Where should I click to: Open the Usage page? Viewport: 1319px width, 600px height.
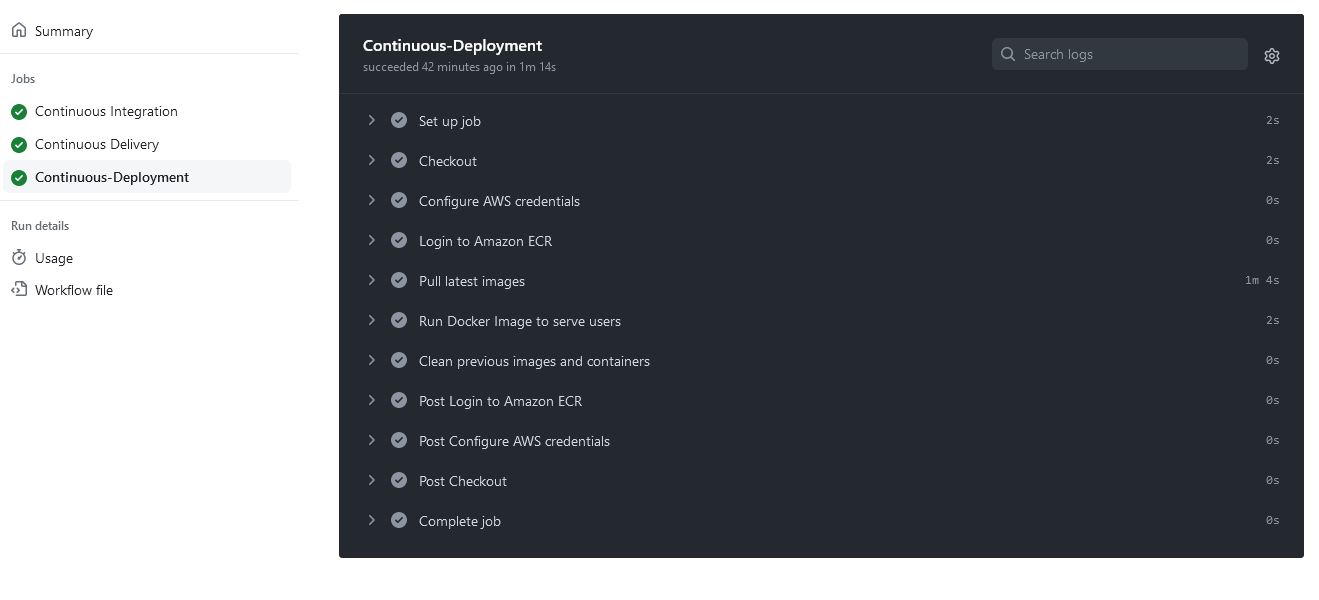[x=53, y=258]
